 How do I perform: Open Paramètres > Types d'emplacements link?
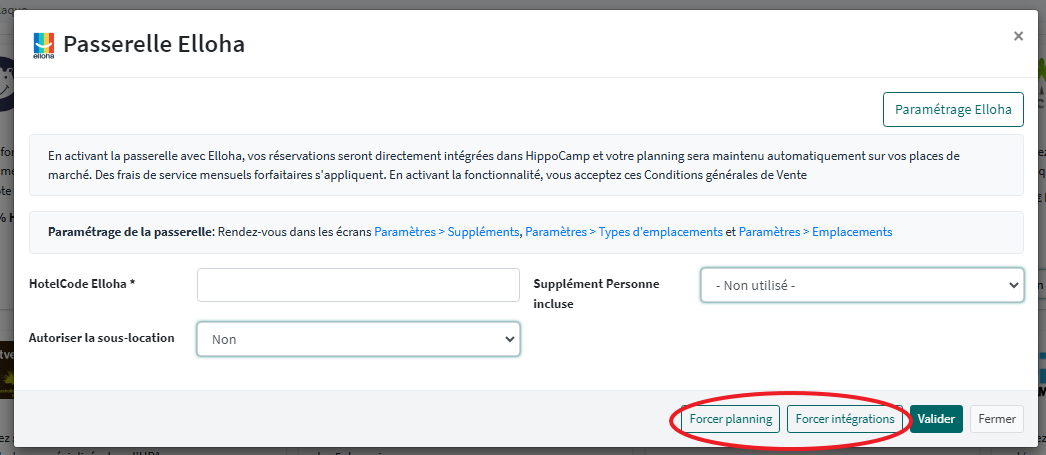(624, 232)
